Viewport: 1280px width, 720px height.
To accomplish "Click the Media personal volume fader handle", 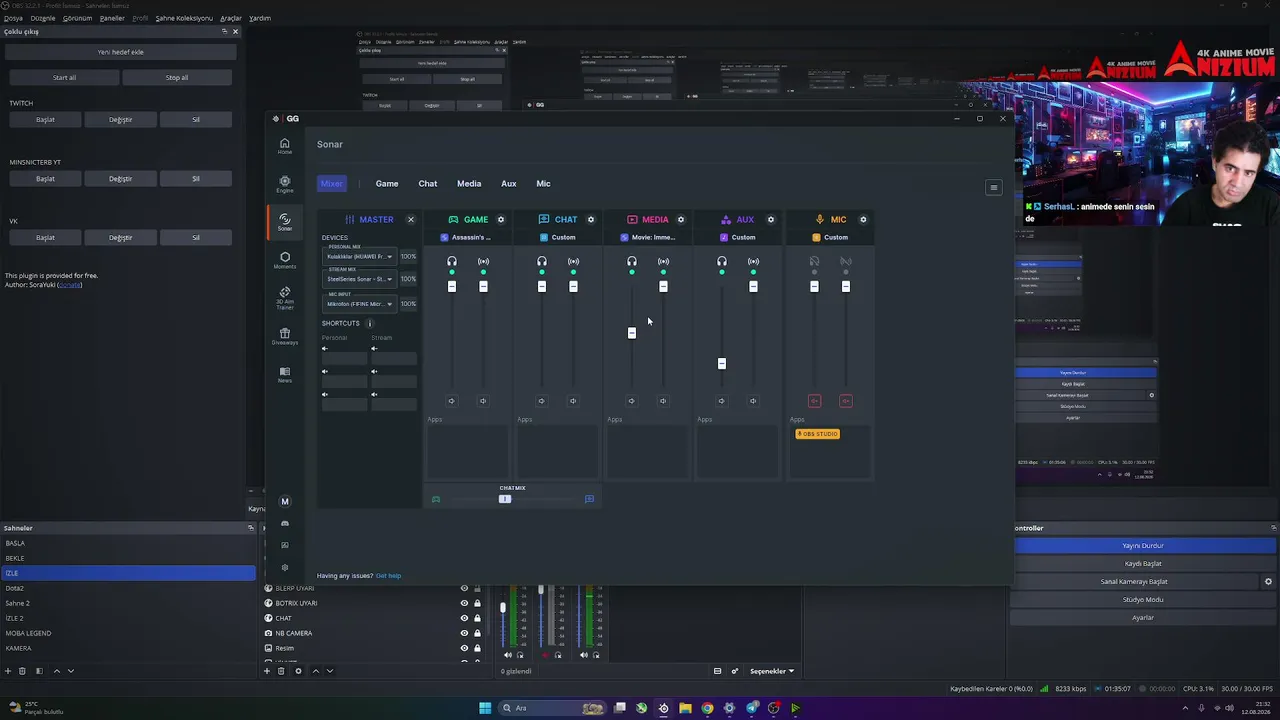I will pos(632,333).
